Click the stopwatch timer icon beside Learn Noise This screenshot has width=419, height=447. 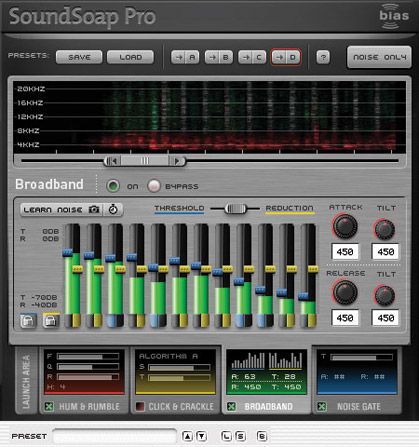click(x=113, y=210)
